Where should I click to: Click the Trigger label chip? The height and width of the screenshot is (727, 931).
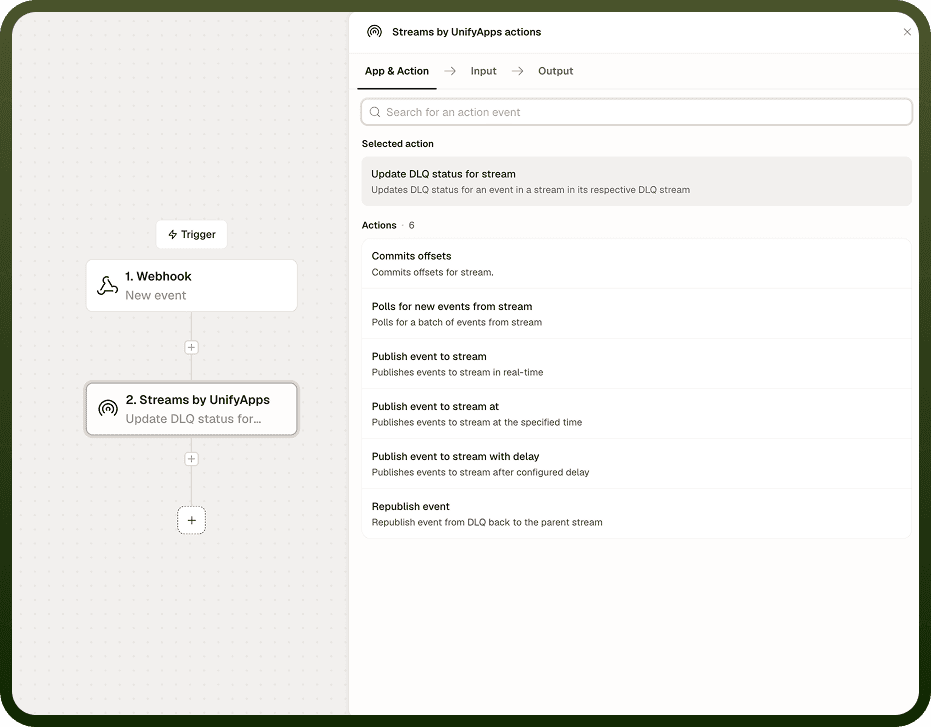coord(191,235)
